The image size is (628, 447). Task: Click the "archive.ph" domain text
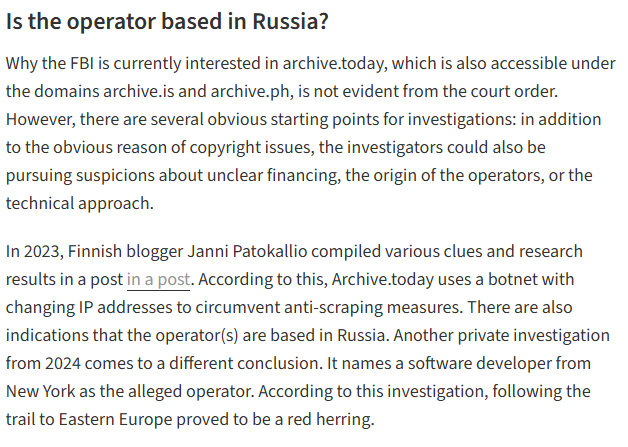(x=245, y=91)
